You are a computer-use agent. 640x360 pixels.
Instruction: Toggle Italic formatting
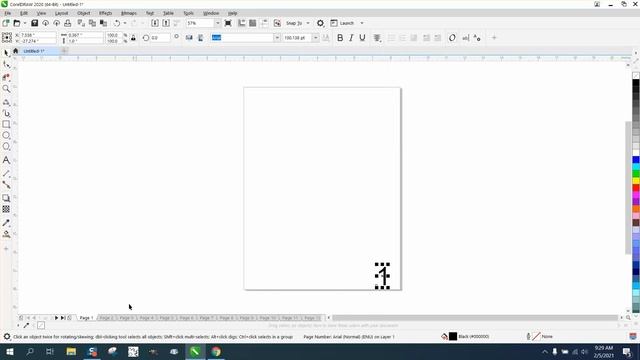tap(351, 38)
